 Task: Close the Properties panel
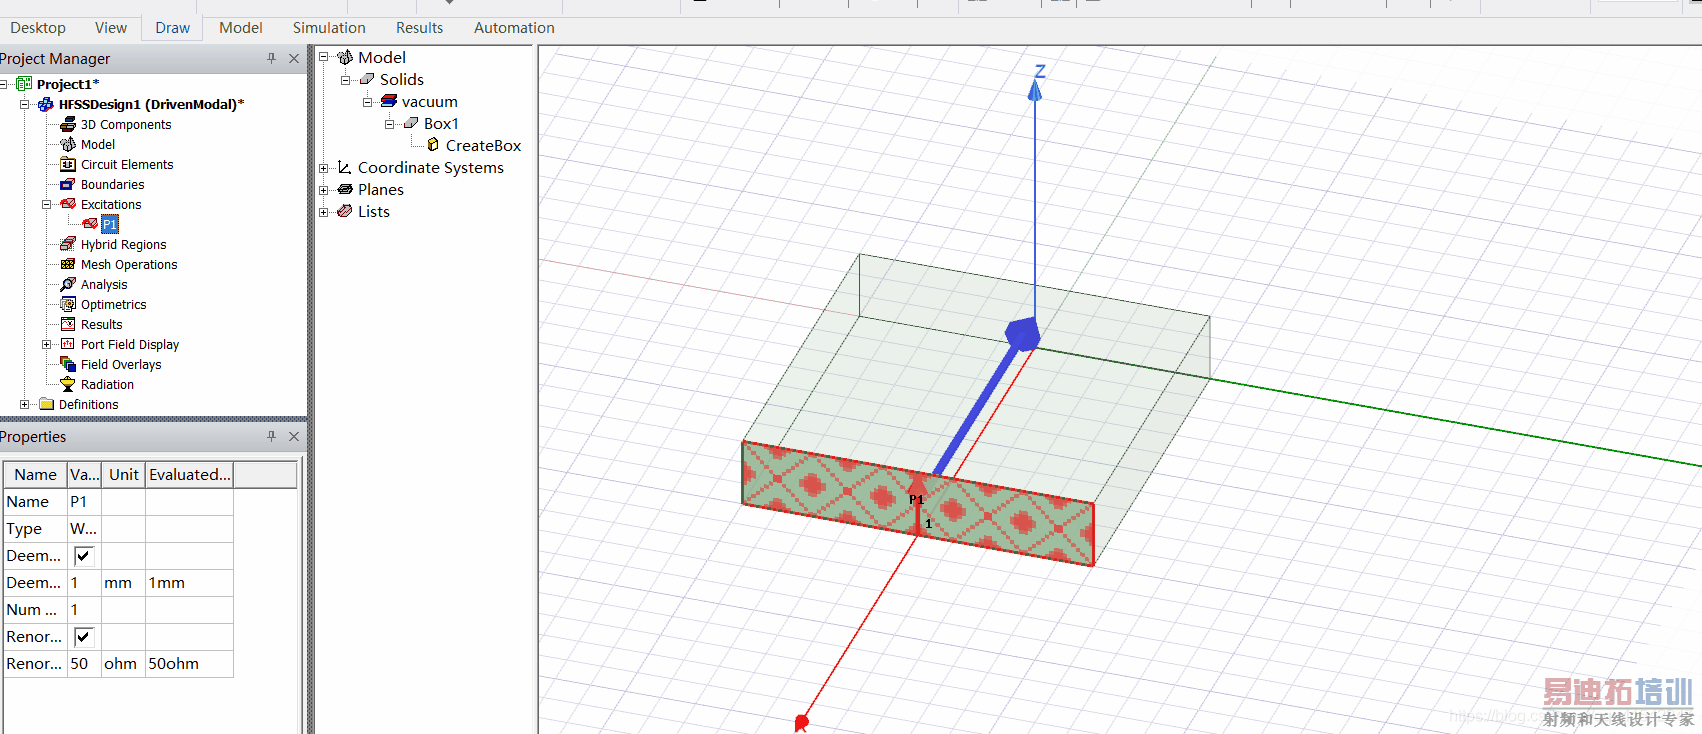(294, 437)
